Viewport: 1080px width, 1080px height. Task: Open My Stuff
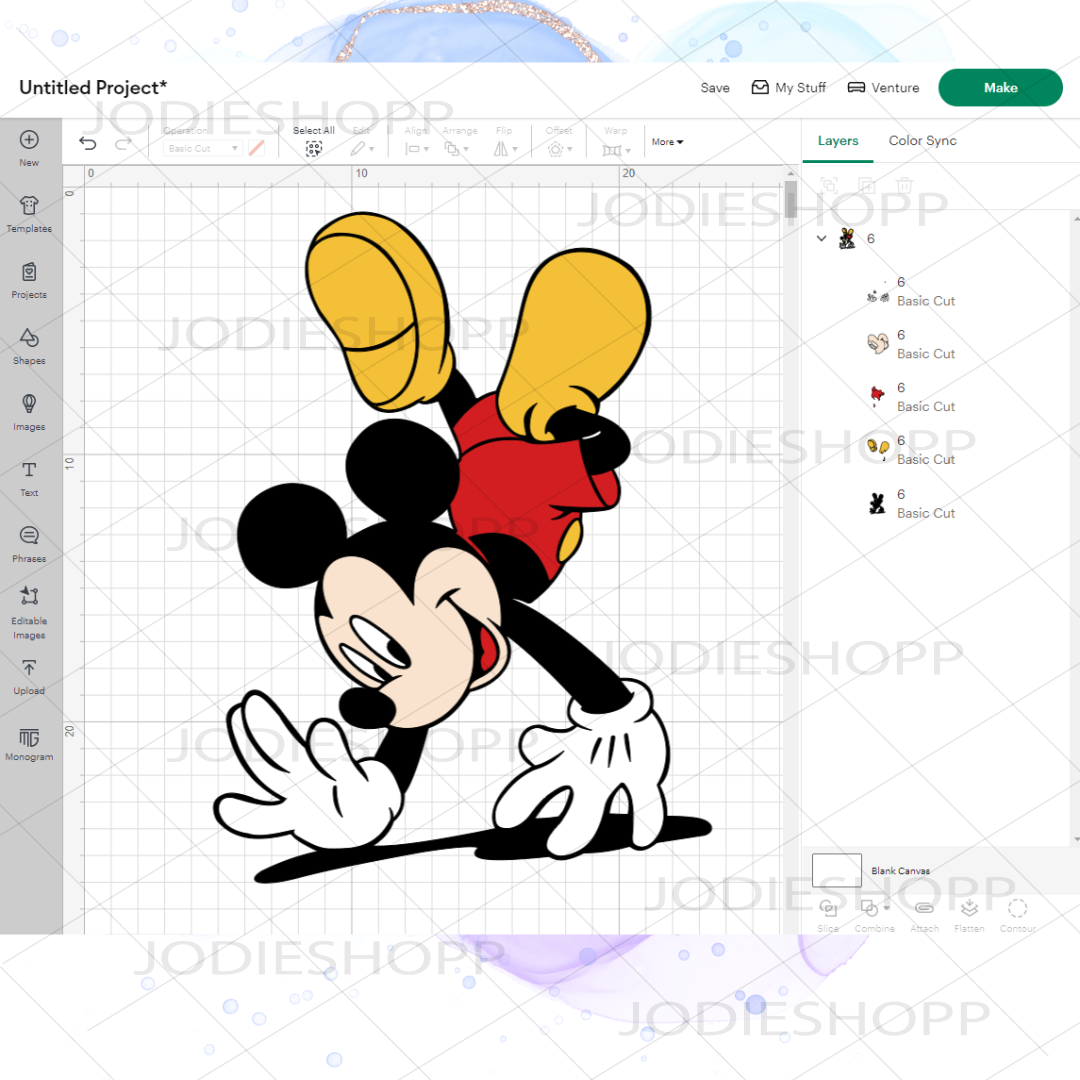click(x=789, y=87)
